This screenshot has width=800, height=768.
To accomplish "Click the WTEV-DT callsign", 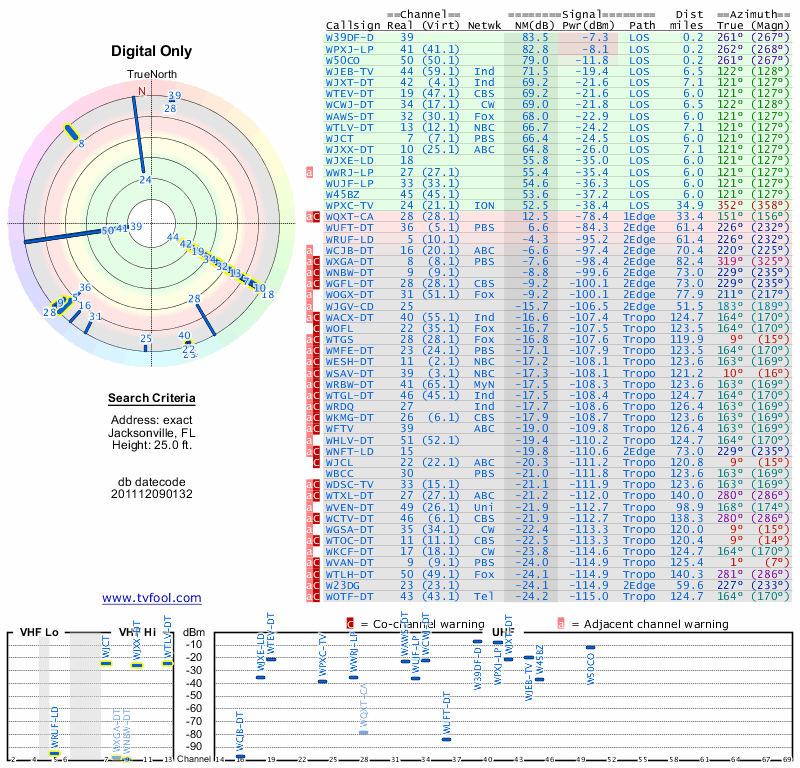I will click(349, 94).
